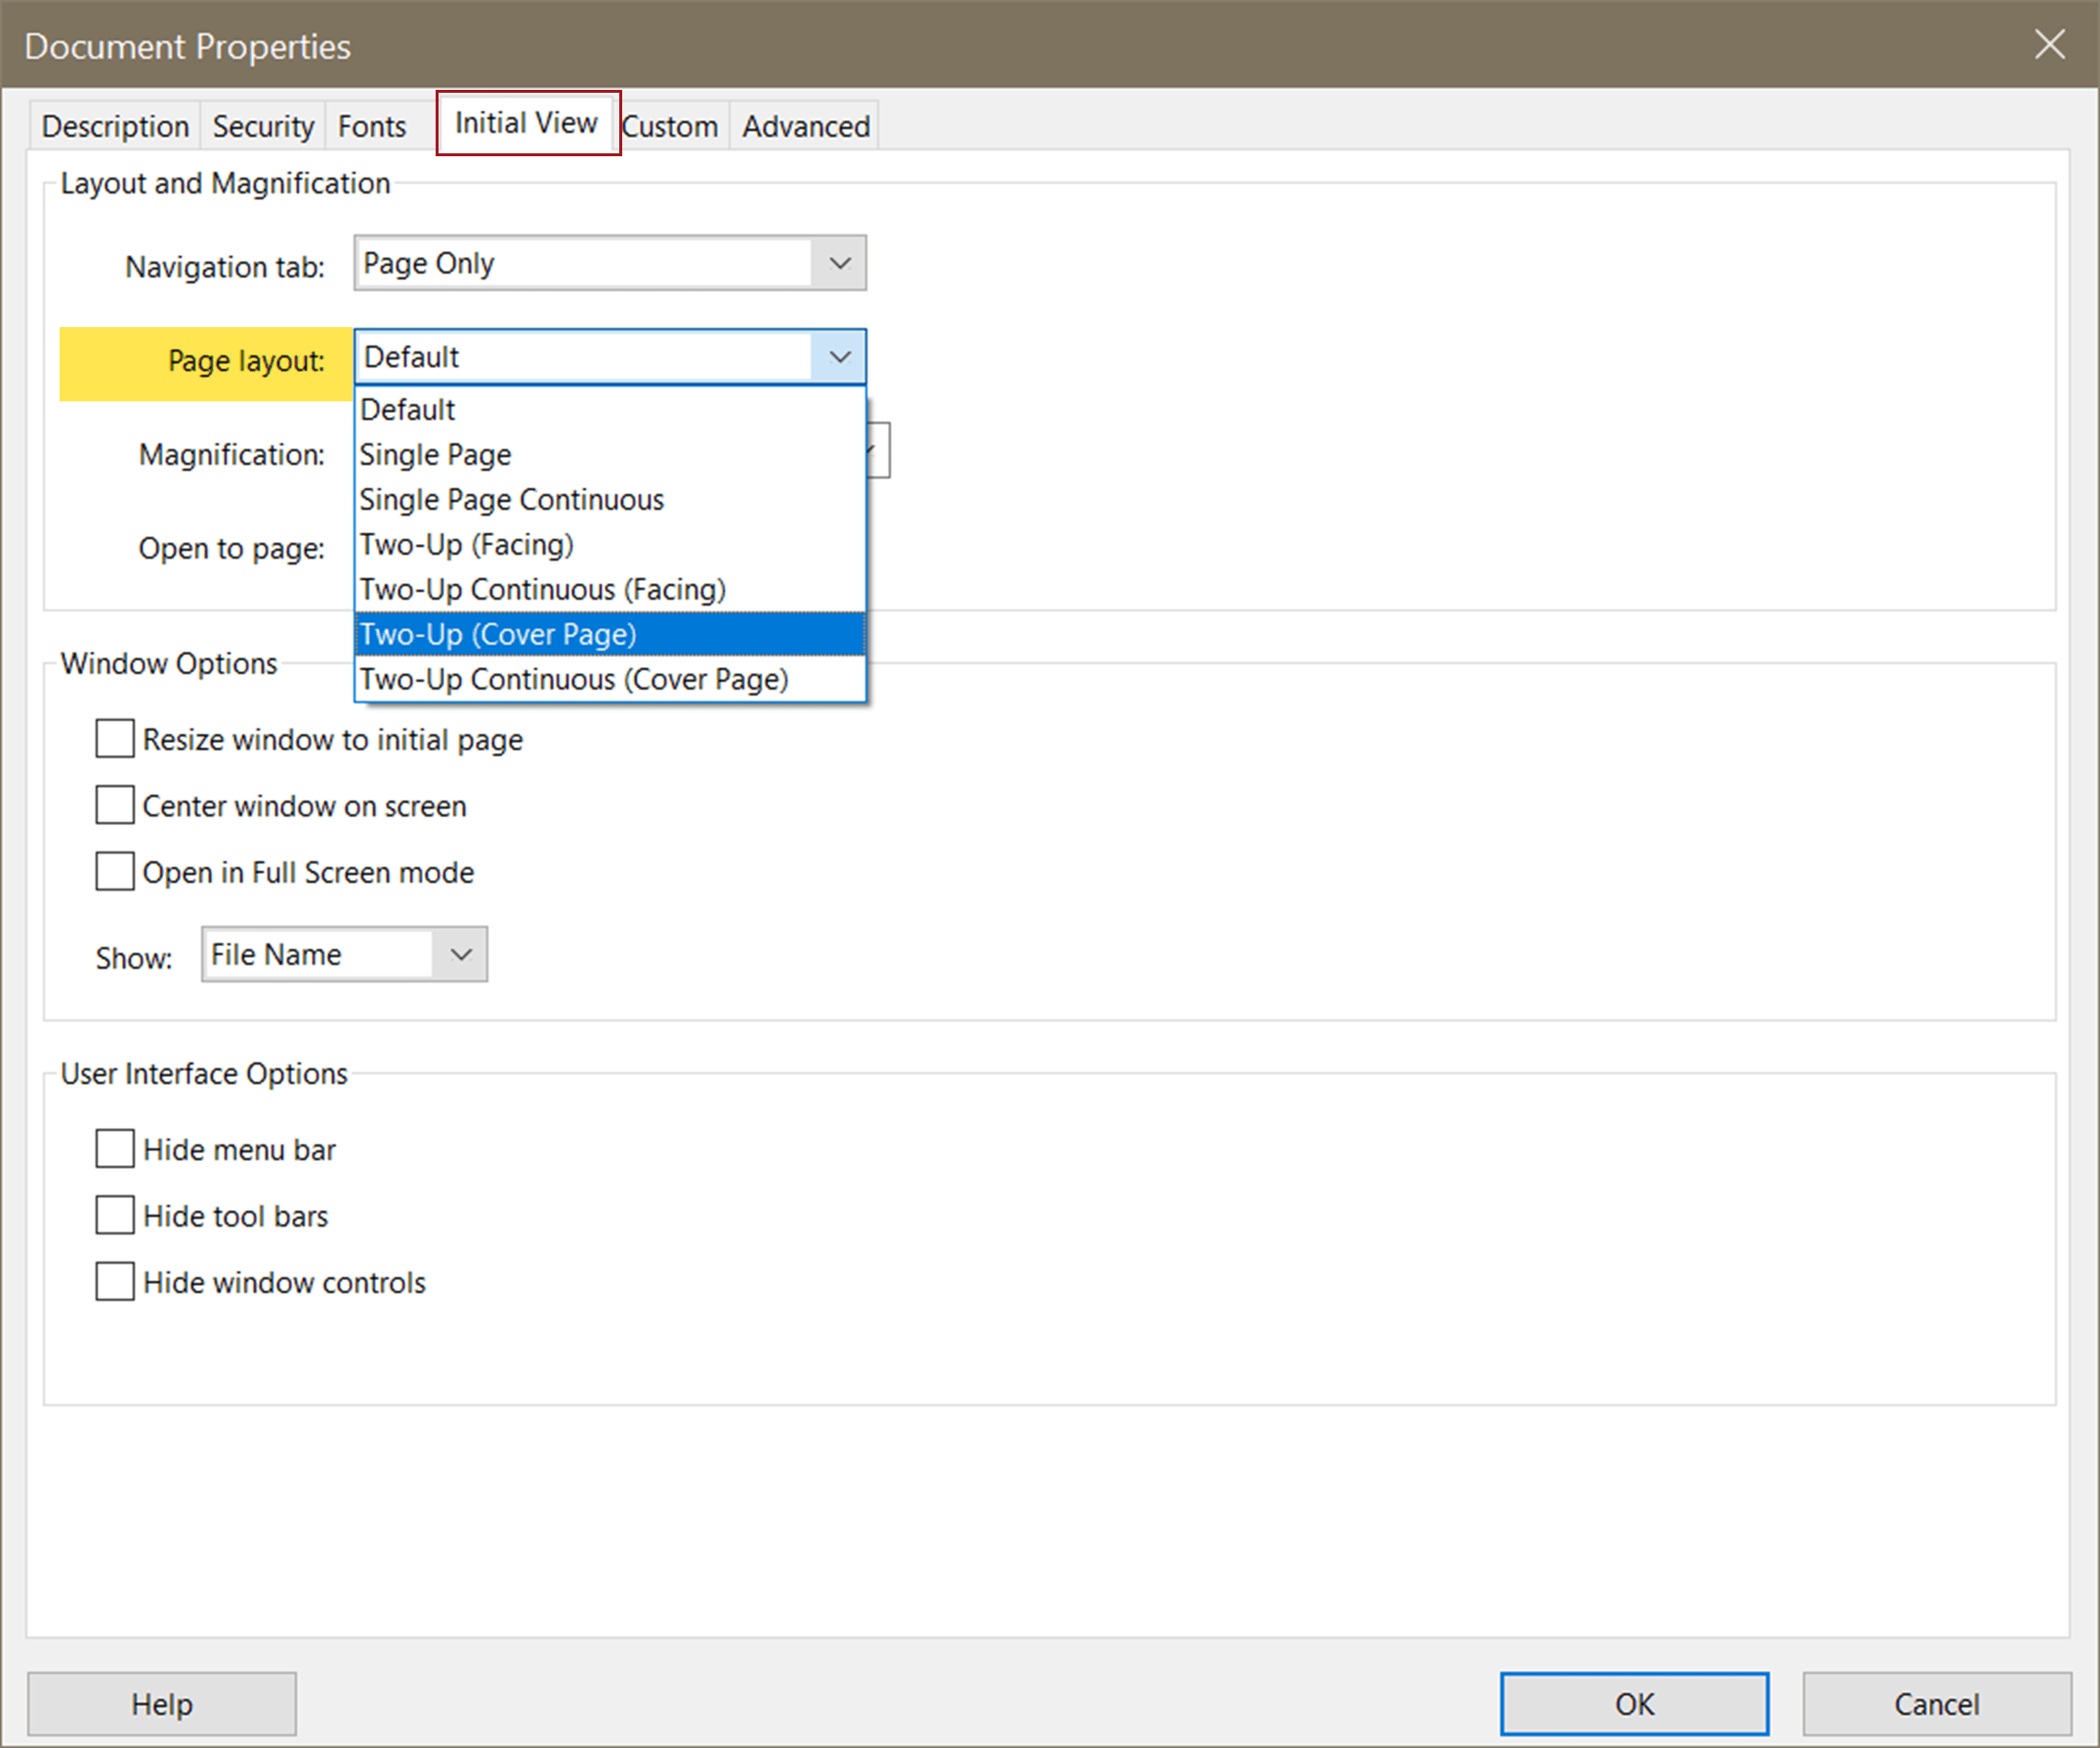Check Center window on screen

click(114, 805)
